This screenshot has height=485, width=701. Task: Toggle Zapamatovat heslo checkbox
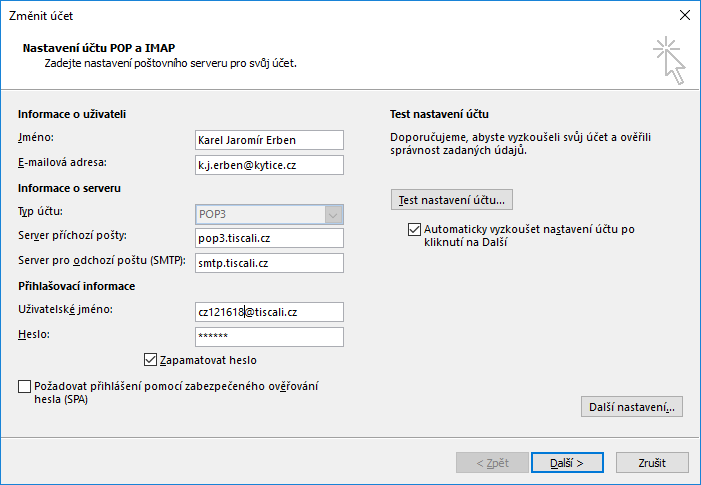150,360
